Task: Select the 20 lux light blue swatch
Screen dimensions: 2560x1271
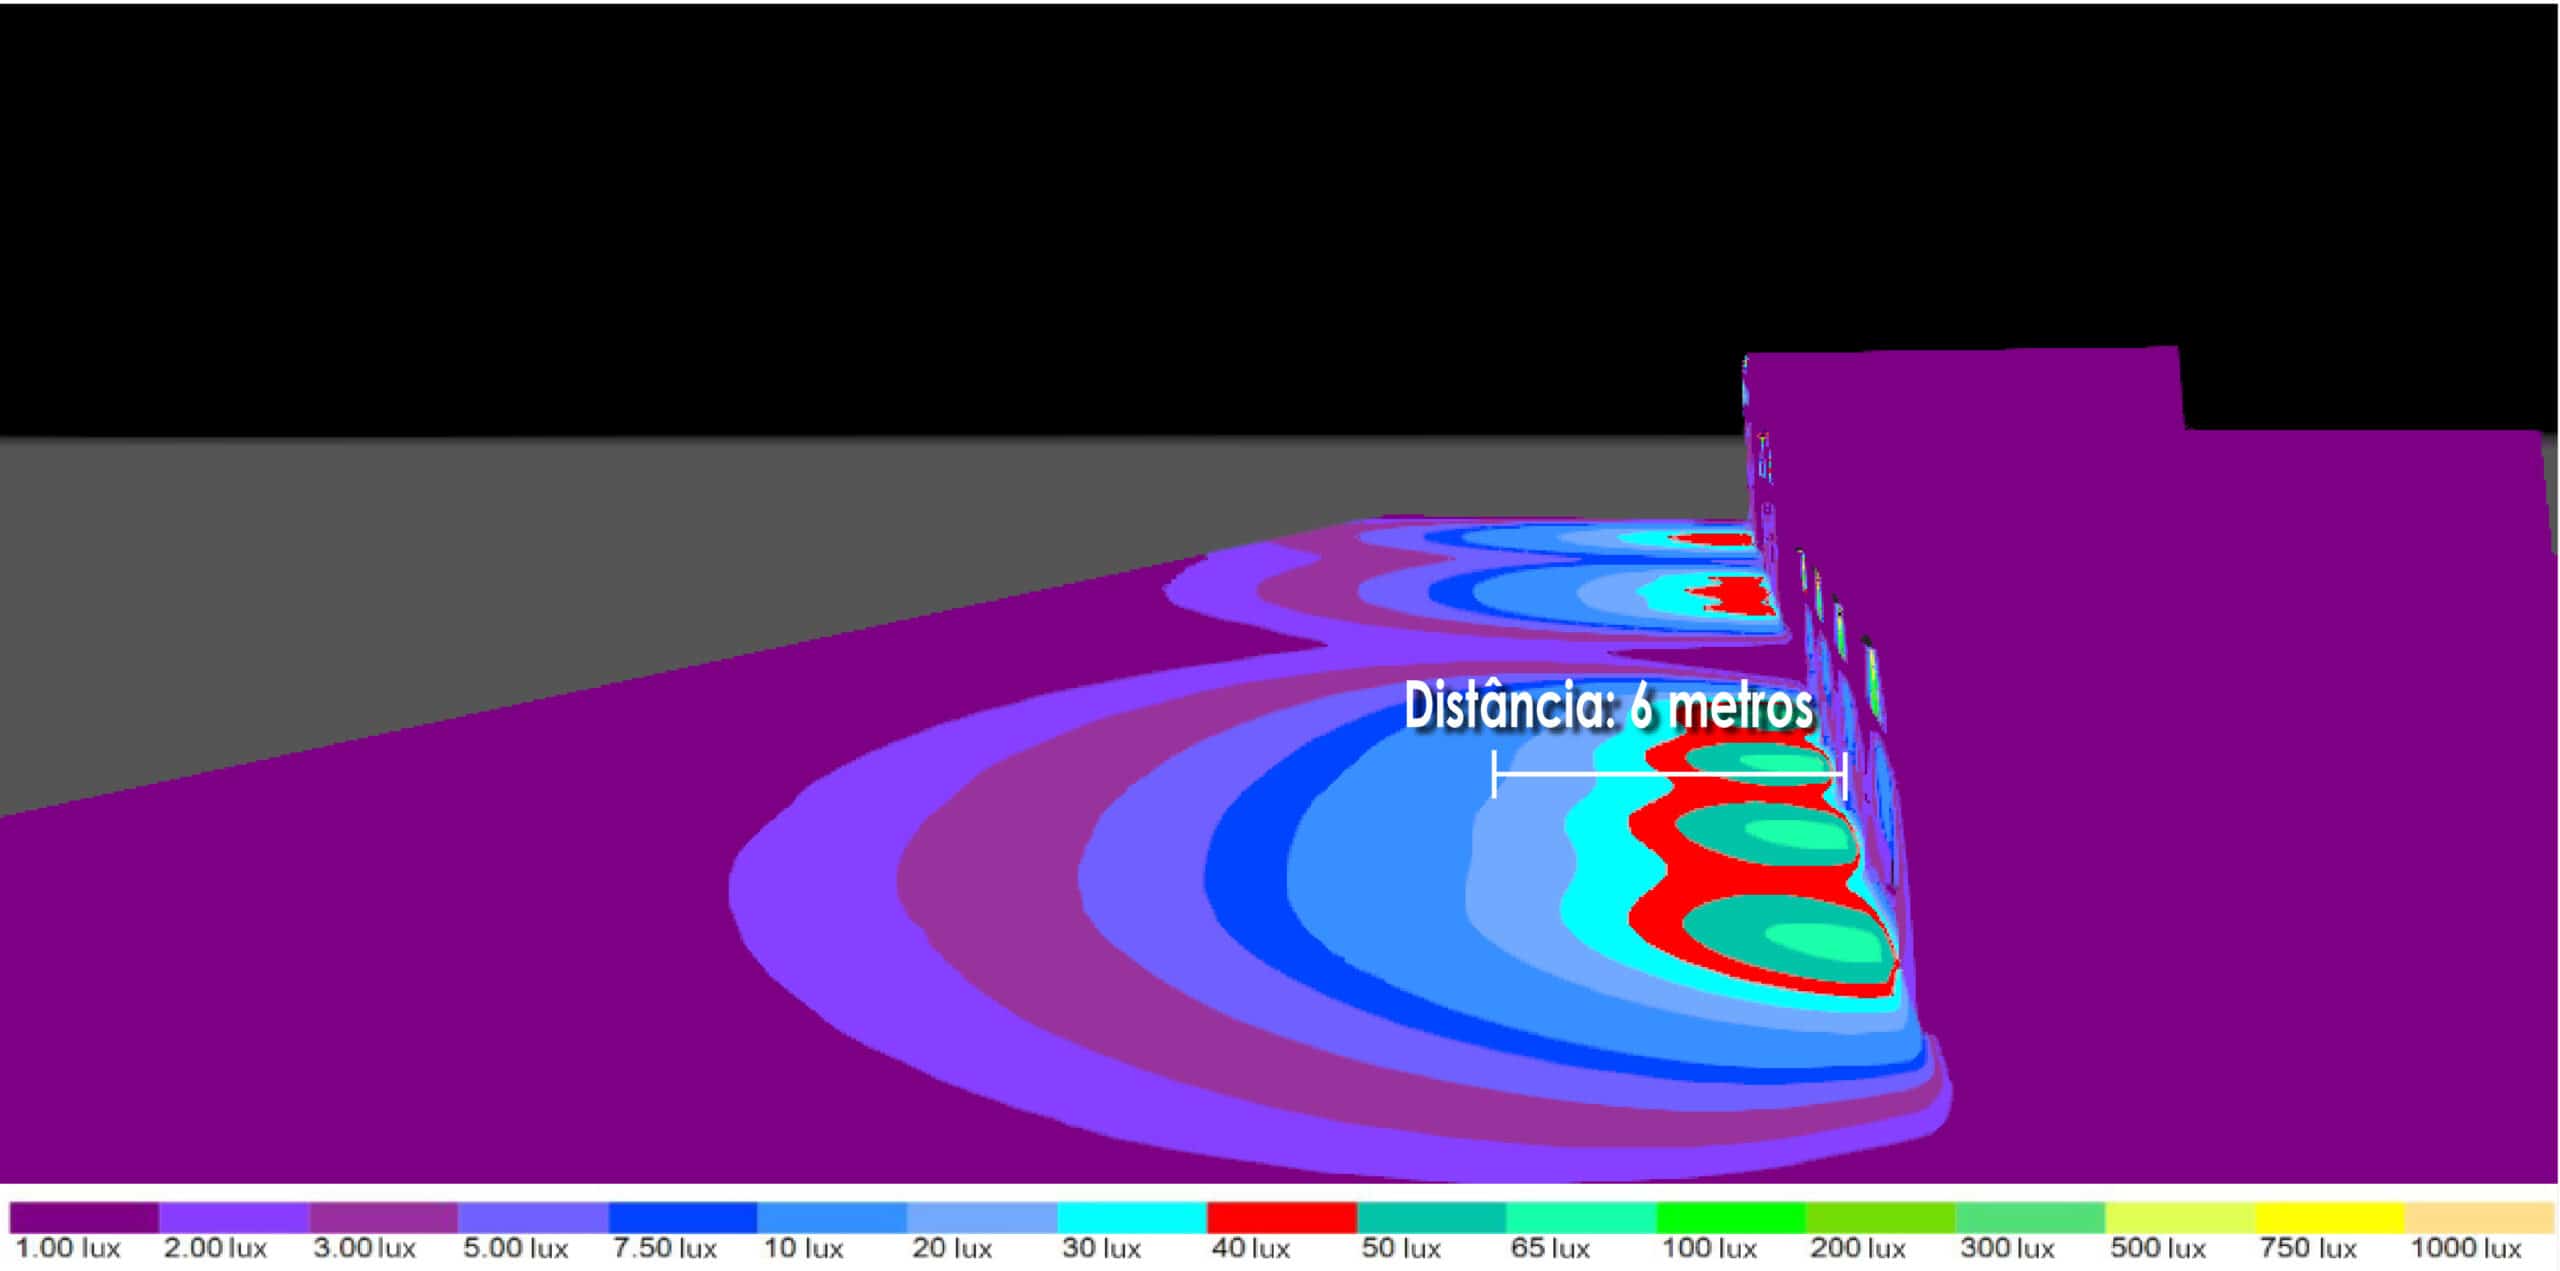Action: [982, 1217]
